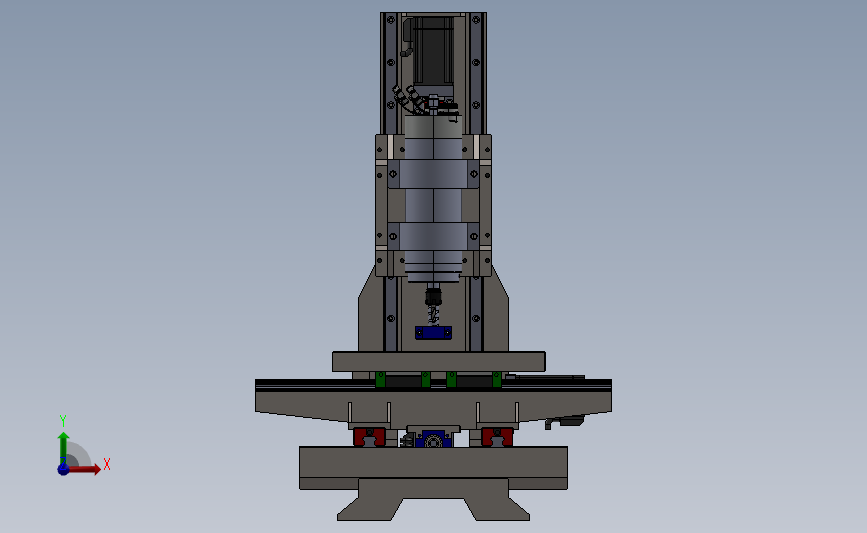This screenshot has height=533, width=867.
Task: Select the coiled coolant hoses beside the motor
Action: click(x=408, y=100)
